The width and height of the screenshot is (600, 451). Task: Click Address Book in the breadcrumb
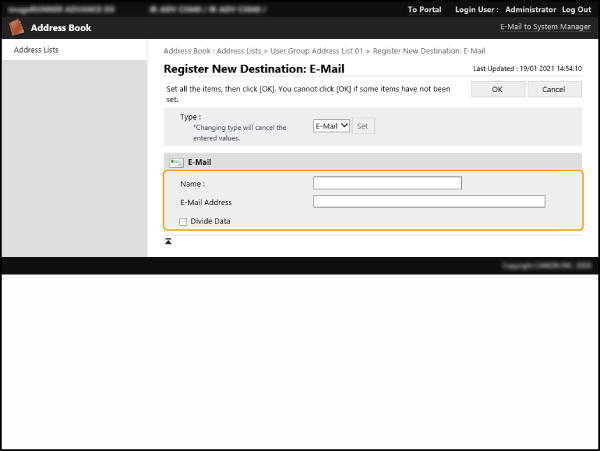(188, 49)
